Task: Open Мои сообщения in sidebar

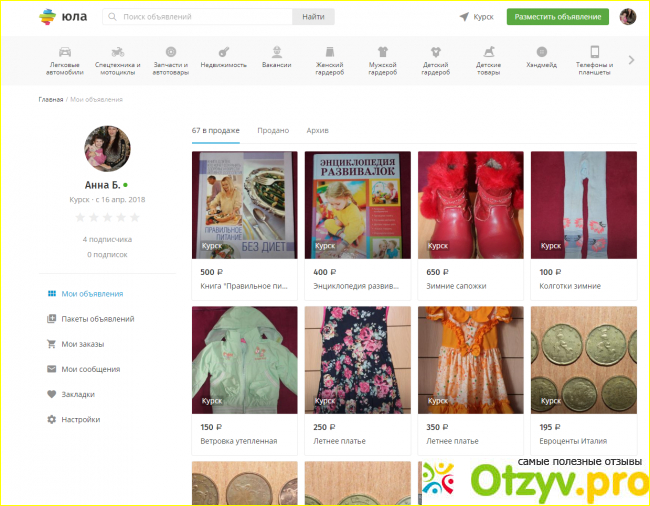Action: 88,369
